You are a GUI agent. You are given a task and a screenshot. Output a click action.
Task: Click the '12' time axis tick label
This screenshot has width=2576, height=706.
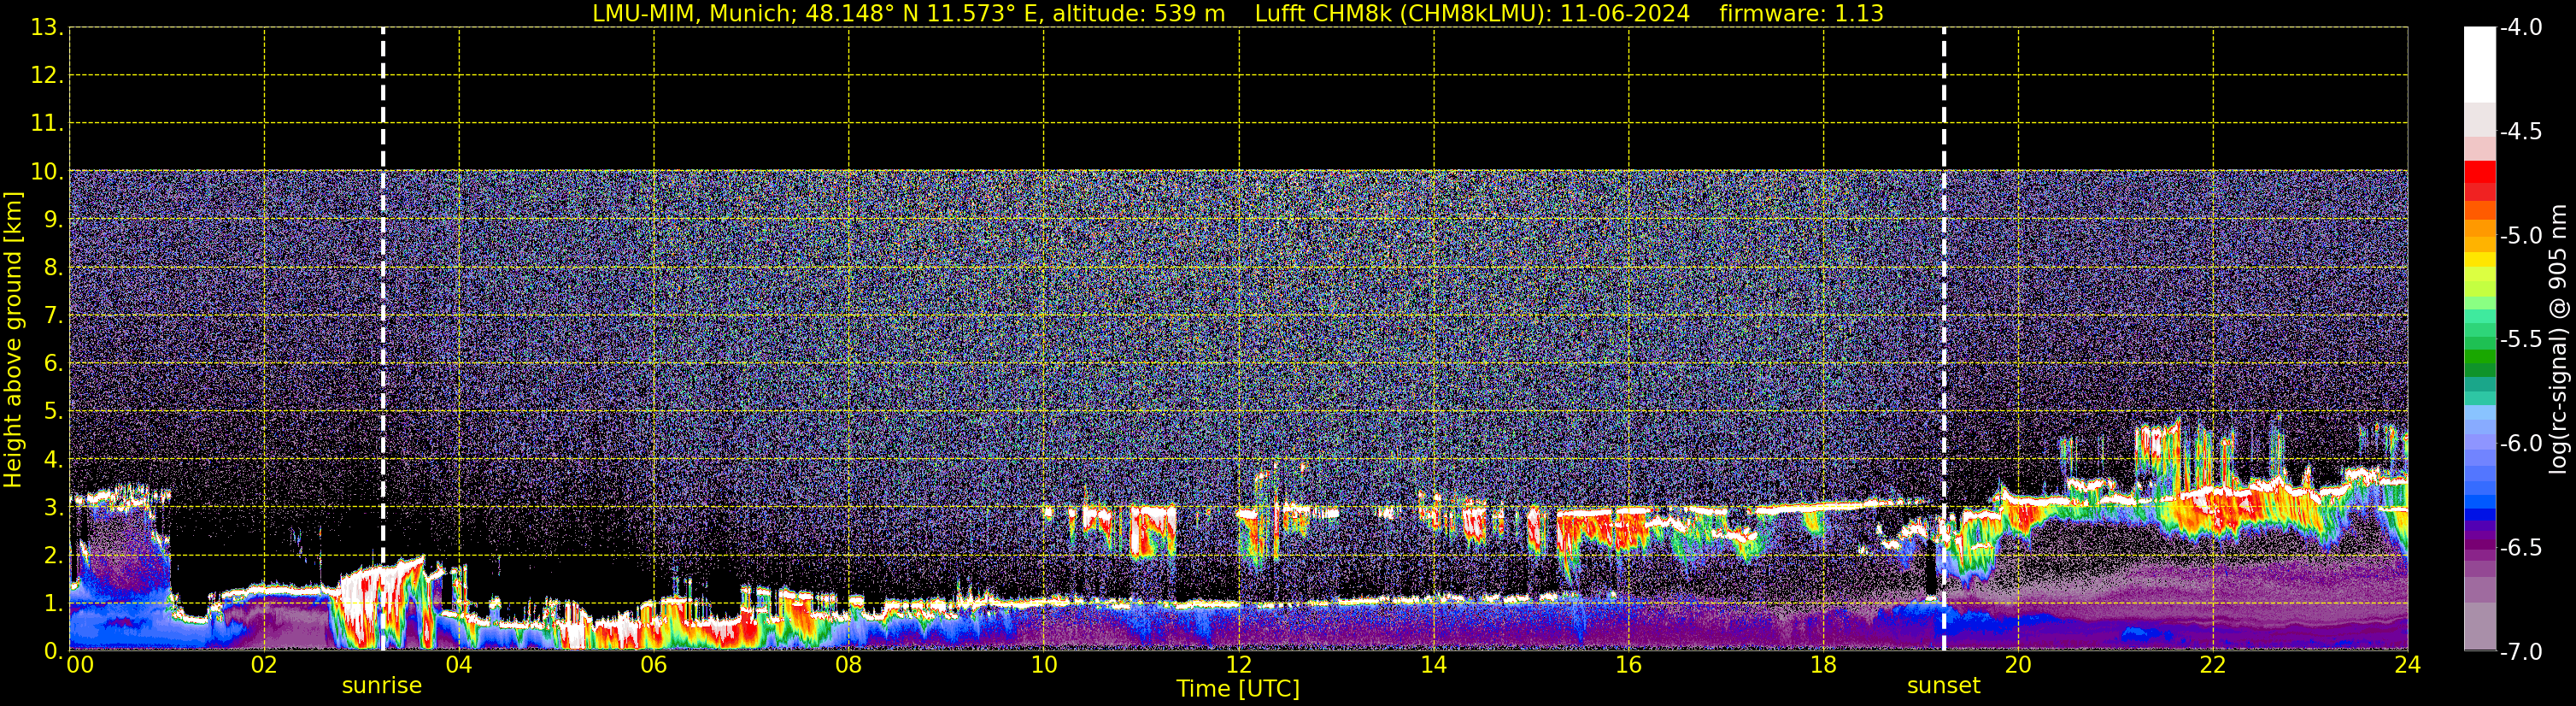point(1239,665)
